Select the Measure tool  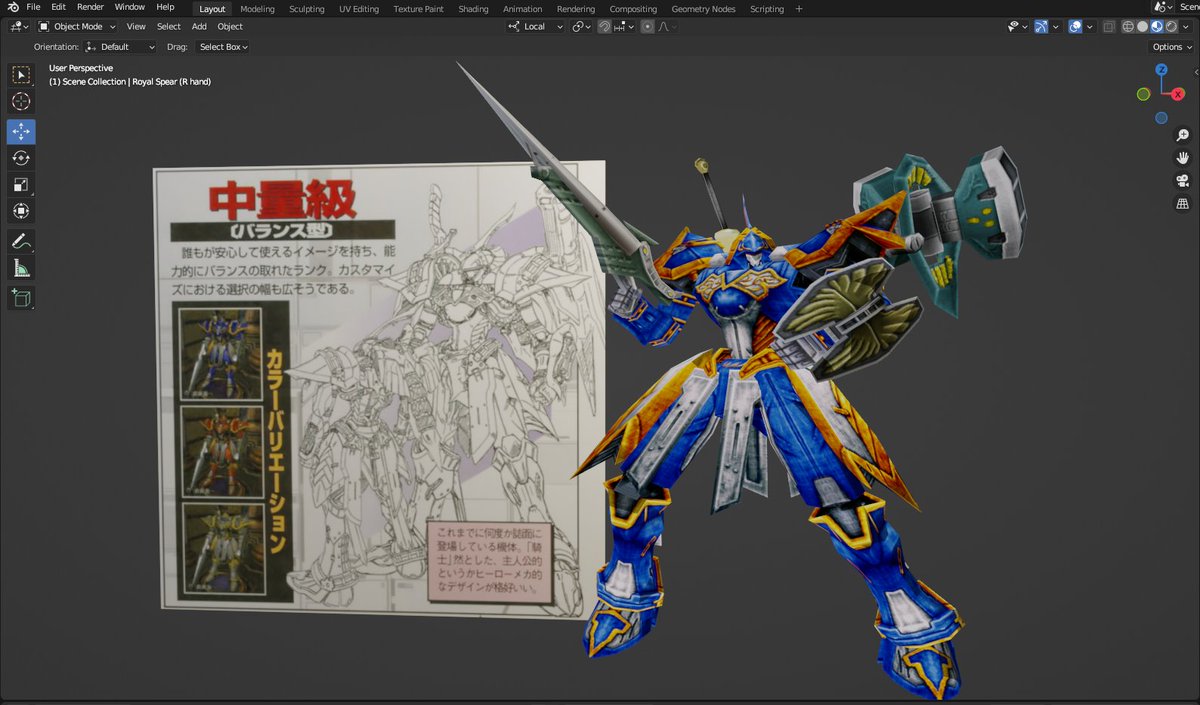pos(21,268)
